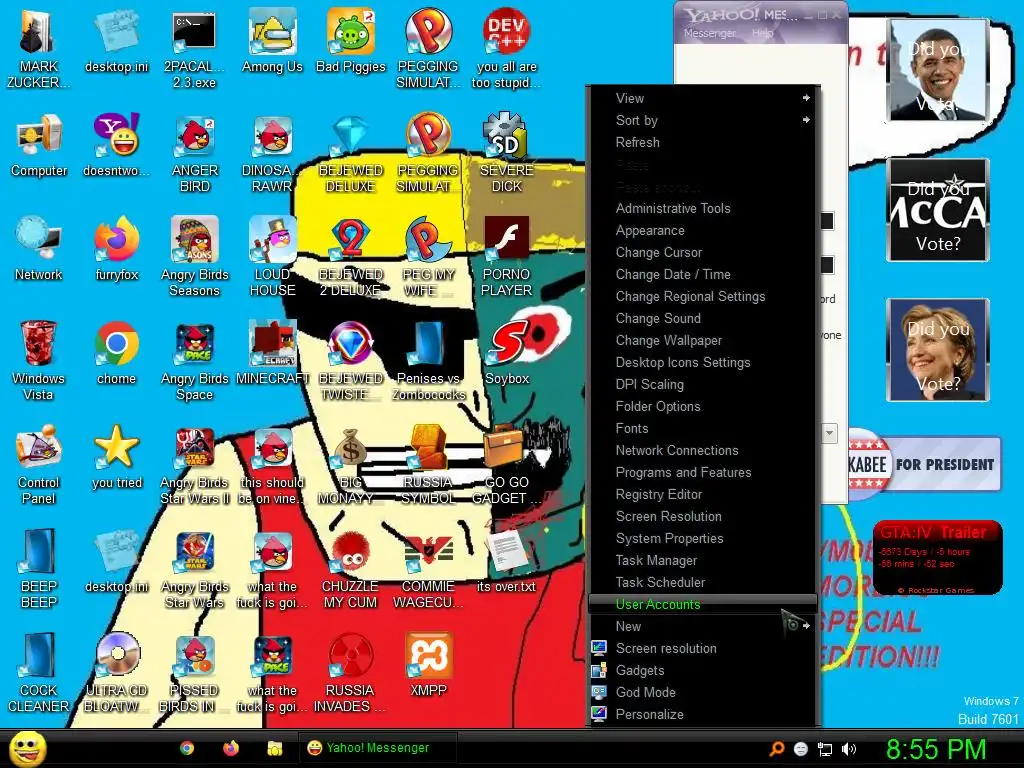Select Folder Options menu entry
1024x768 pixels.
[703, 406]
